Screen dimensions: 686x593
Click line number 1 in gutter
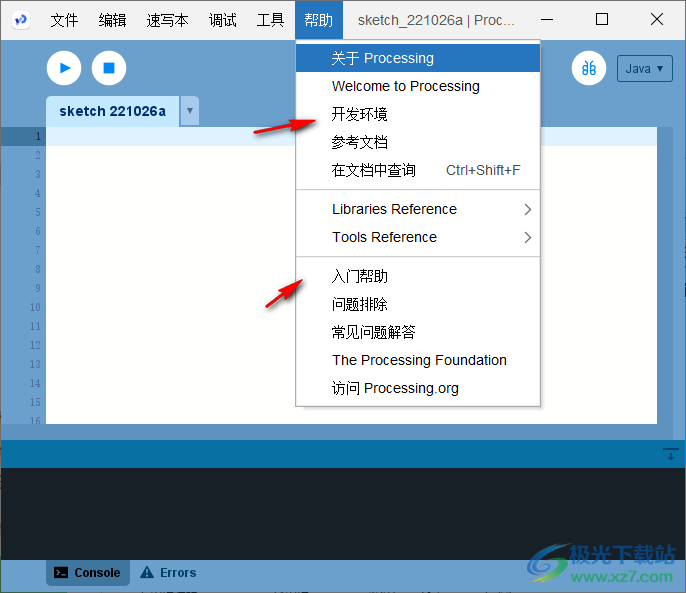click(x=38, y=136)
